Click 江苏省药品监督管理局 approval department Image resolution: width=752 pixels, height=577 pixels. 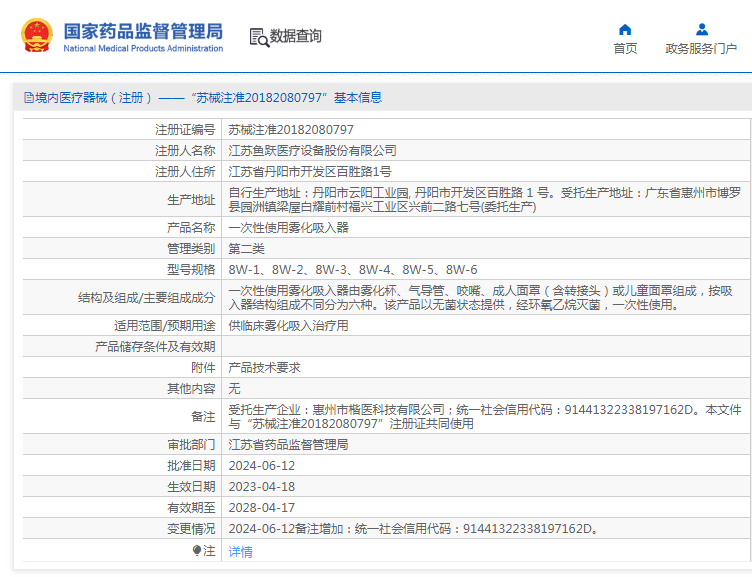pyautogui.click(x=288, y=445)
